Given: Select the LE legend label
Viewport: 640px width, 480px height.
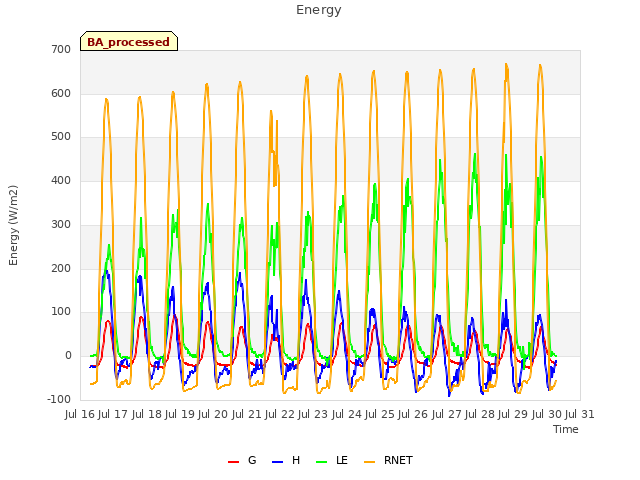Looking at the screenshot, I should click(342, 460).
